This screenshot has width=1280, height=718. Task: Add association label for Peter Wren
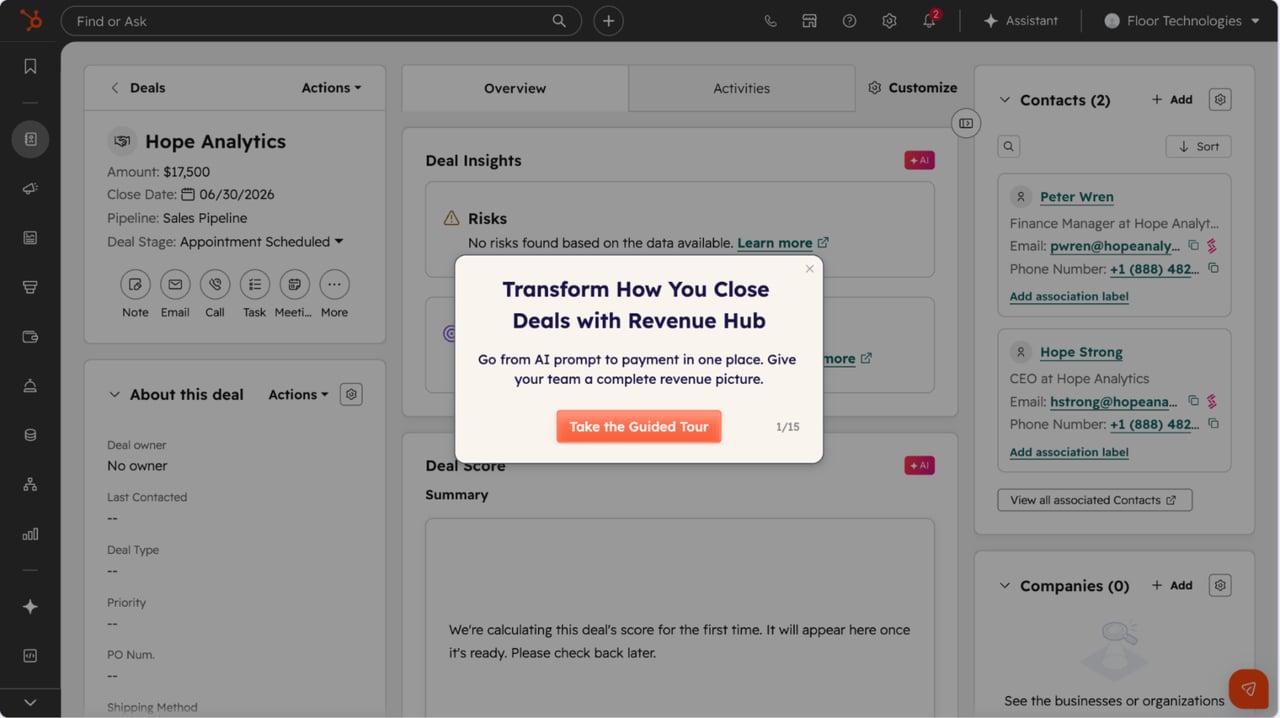[x=1069, y=297]
